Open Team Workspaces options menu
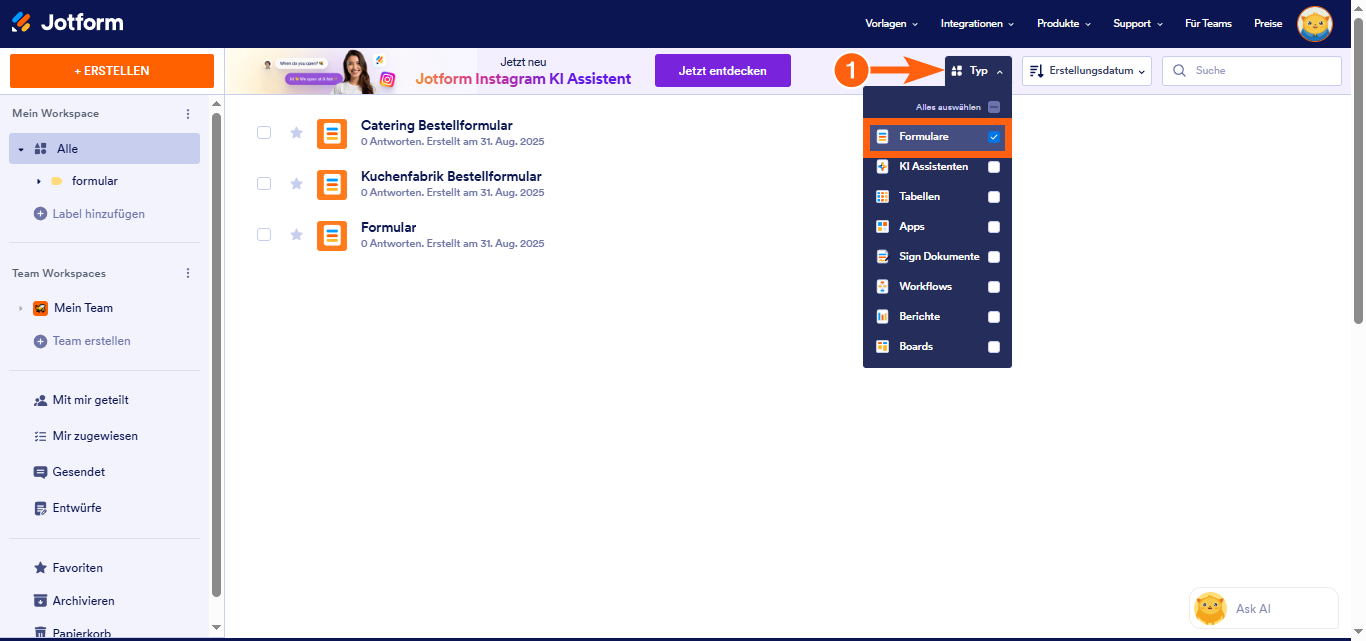Viewport: 1366px width, 641px height. point(188,273)
